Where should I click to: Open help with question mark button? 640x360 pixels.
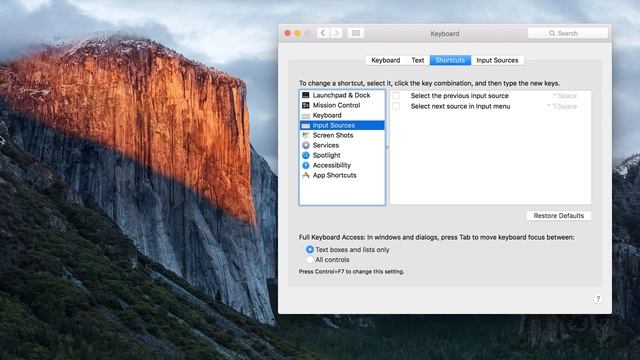pyautogui.click(x=598, y=299)
